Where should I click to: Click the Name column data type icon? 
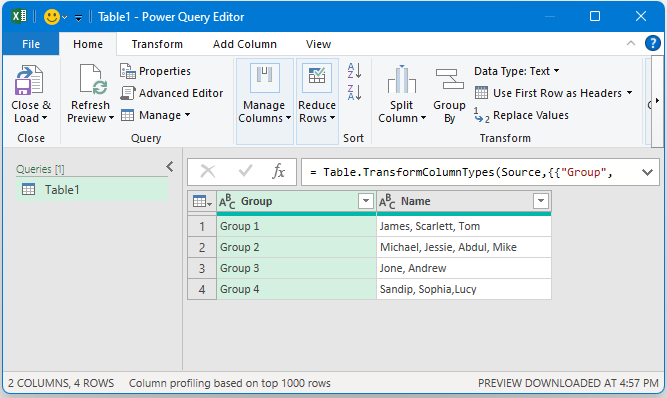(x=387, y=202)
